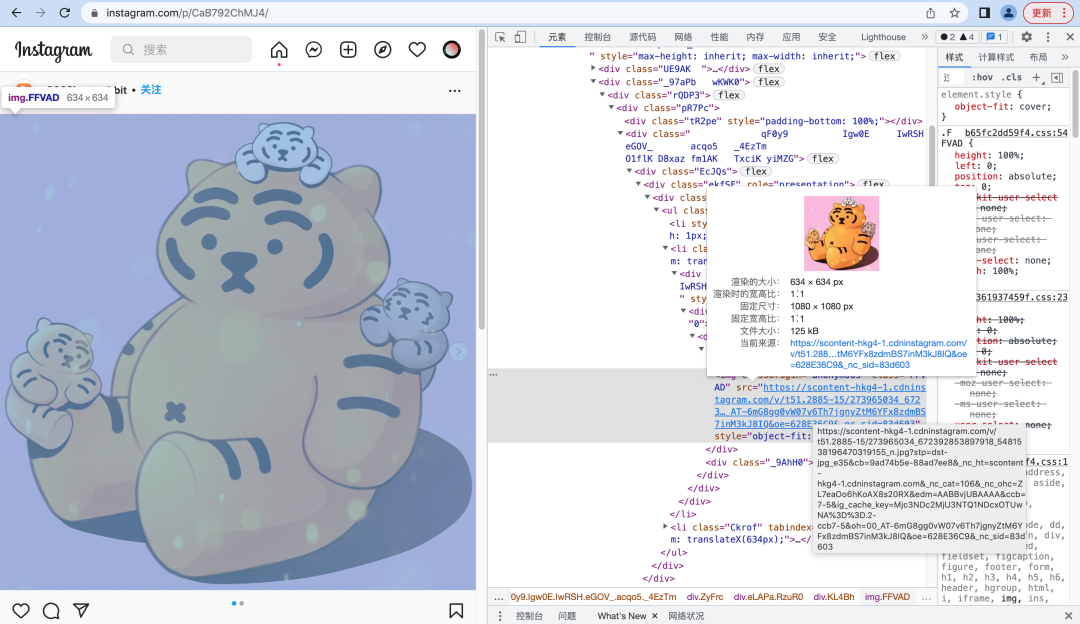
Task: Click the next image carousel arrow
Action: [458, 351]
